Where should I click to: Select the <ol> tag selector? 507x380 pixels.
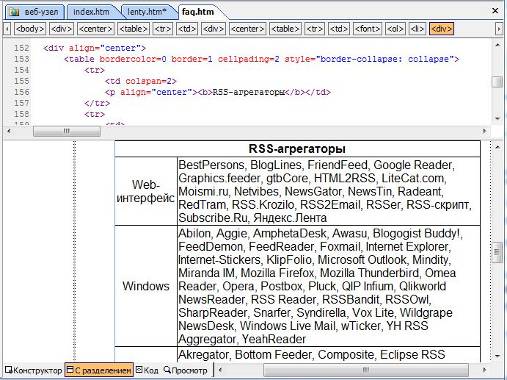pos(395,29)
